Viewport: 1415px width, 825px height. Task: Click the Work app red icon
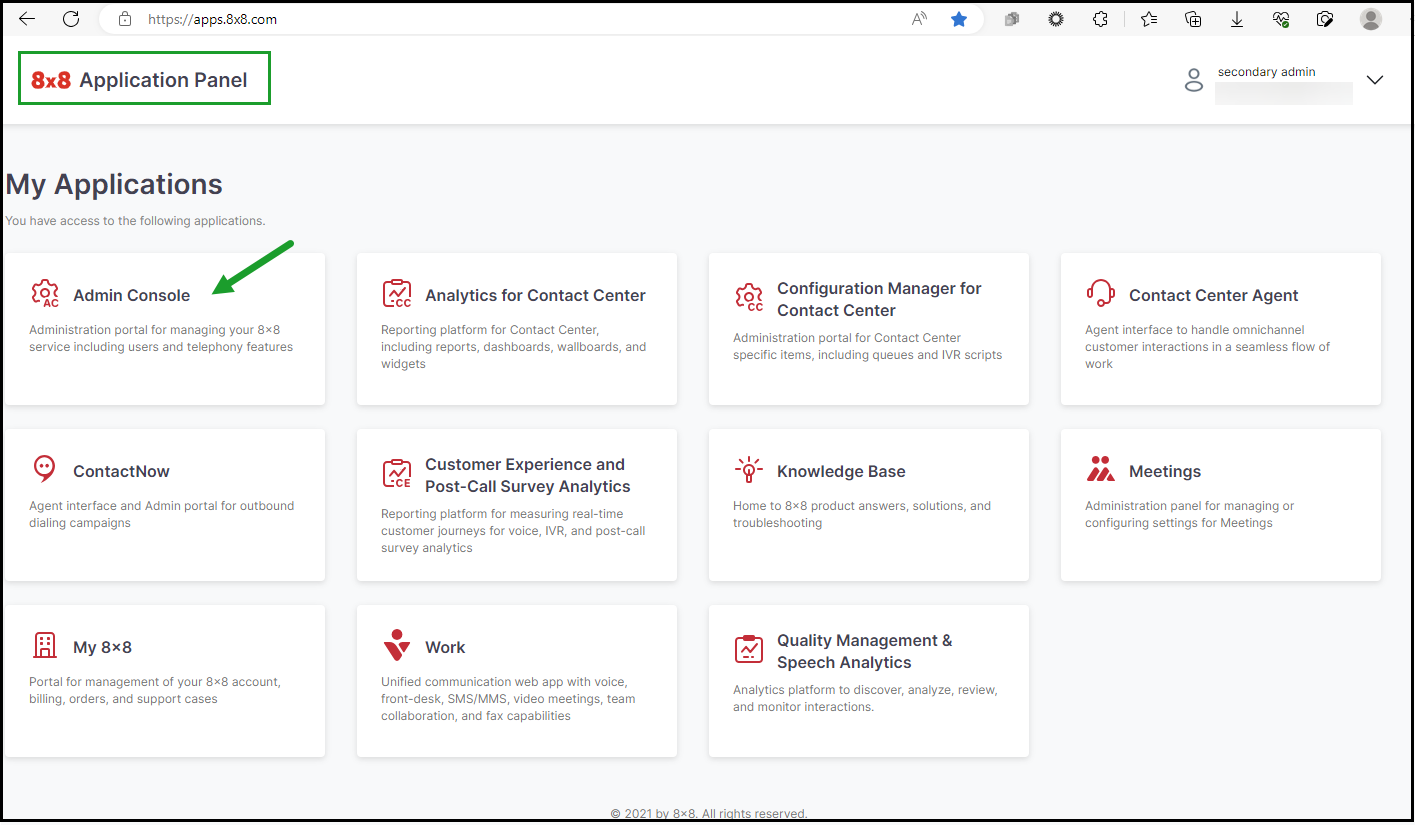click(x=397, y=645)
